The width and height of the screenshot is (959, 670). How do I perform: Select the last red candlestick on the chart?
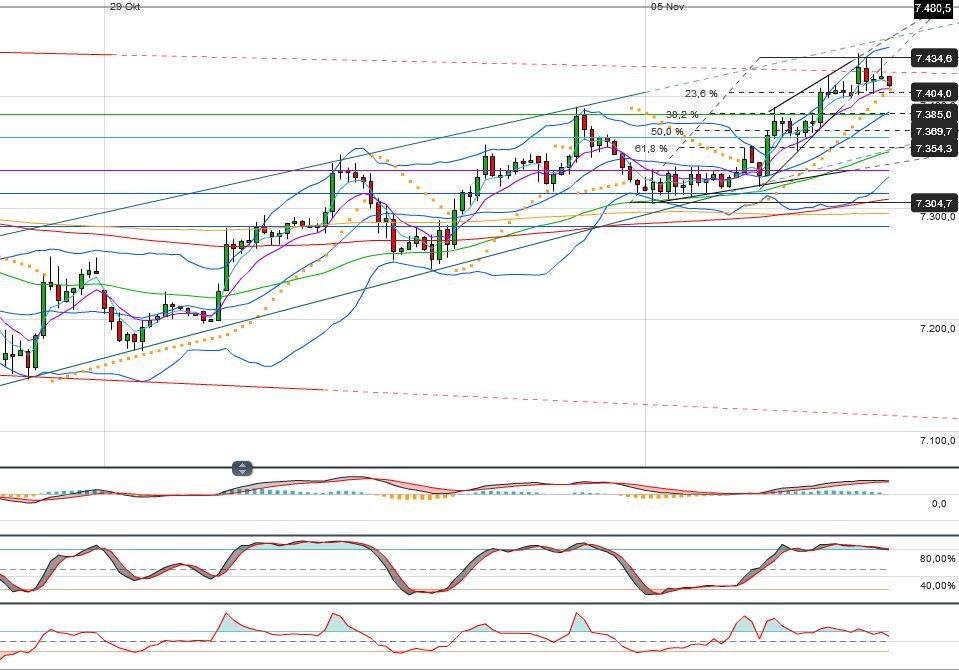[889, 82]
